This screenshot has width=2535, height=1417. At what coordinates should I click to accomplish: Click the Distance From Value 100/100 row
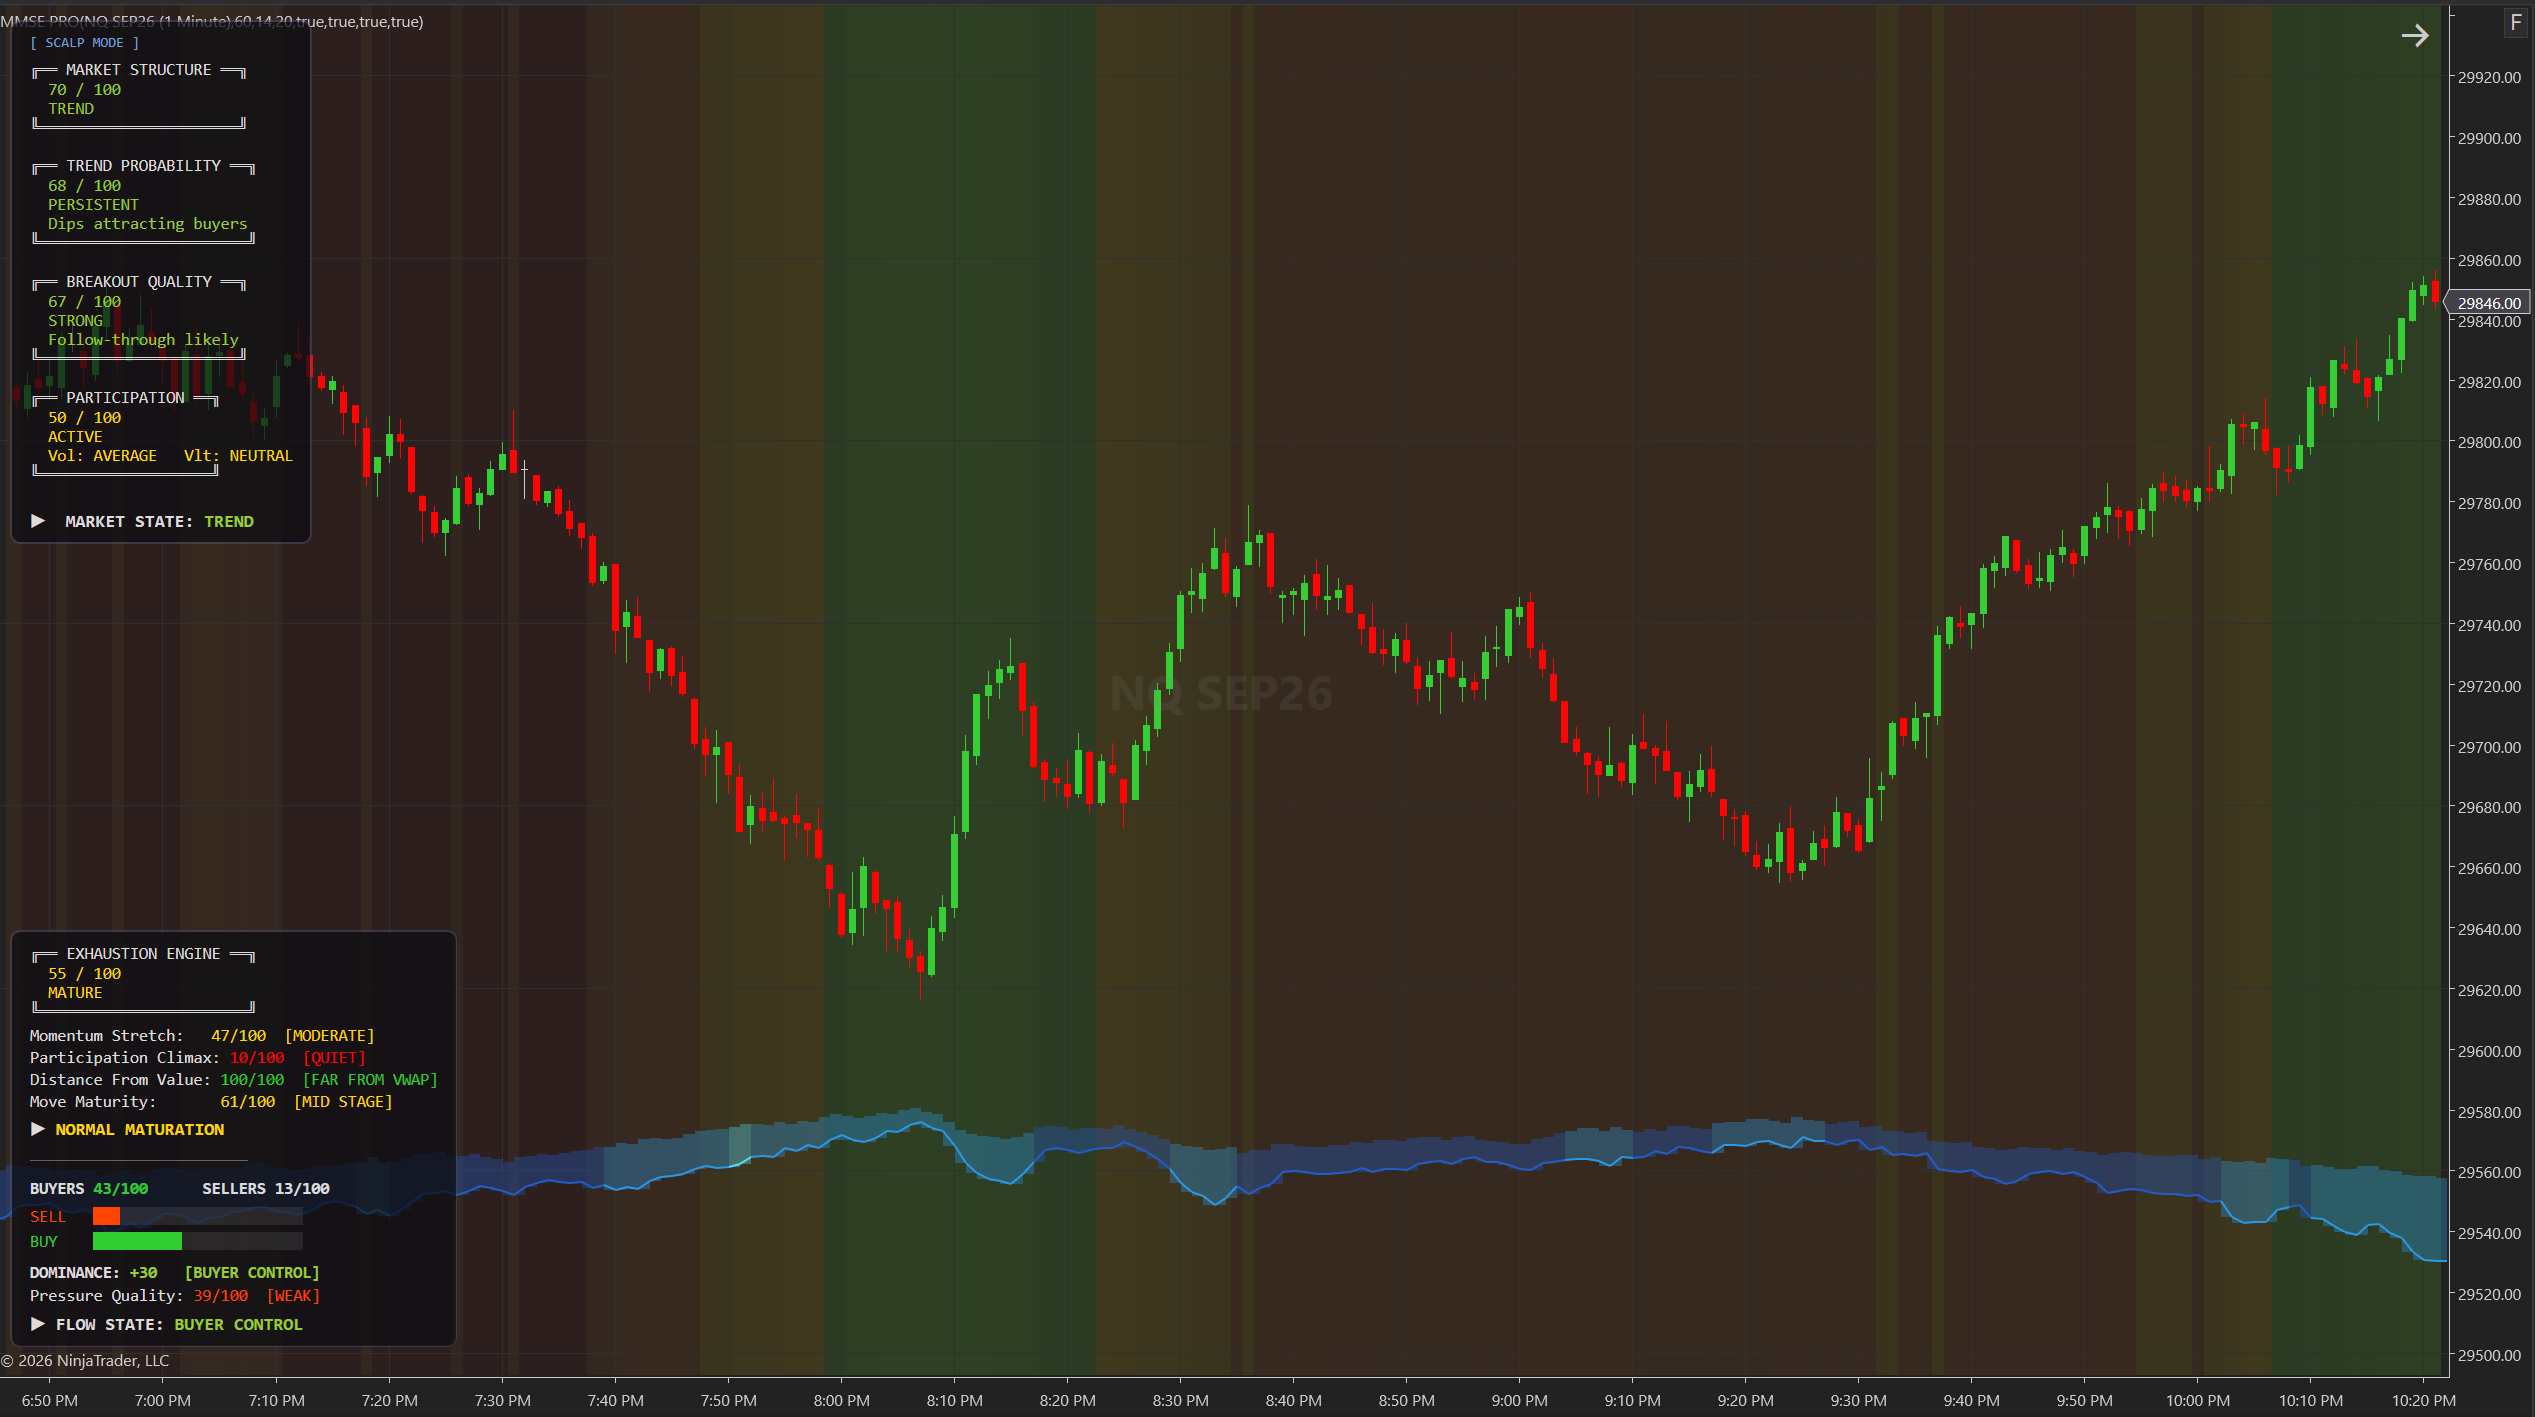pos(234,1080)
